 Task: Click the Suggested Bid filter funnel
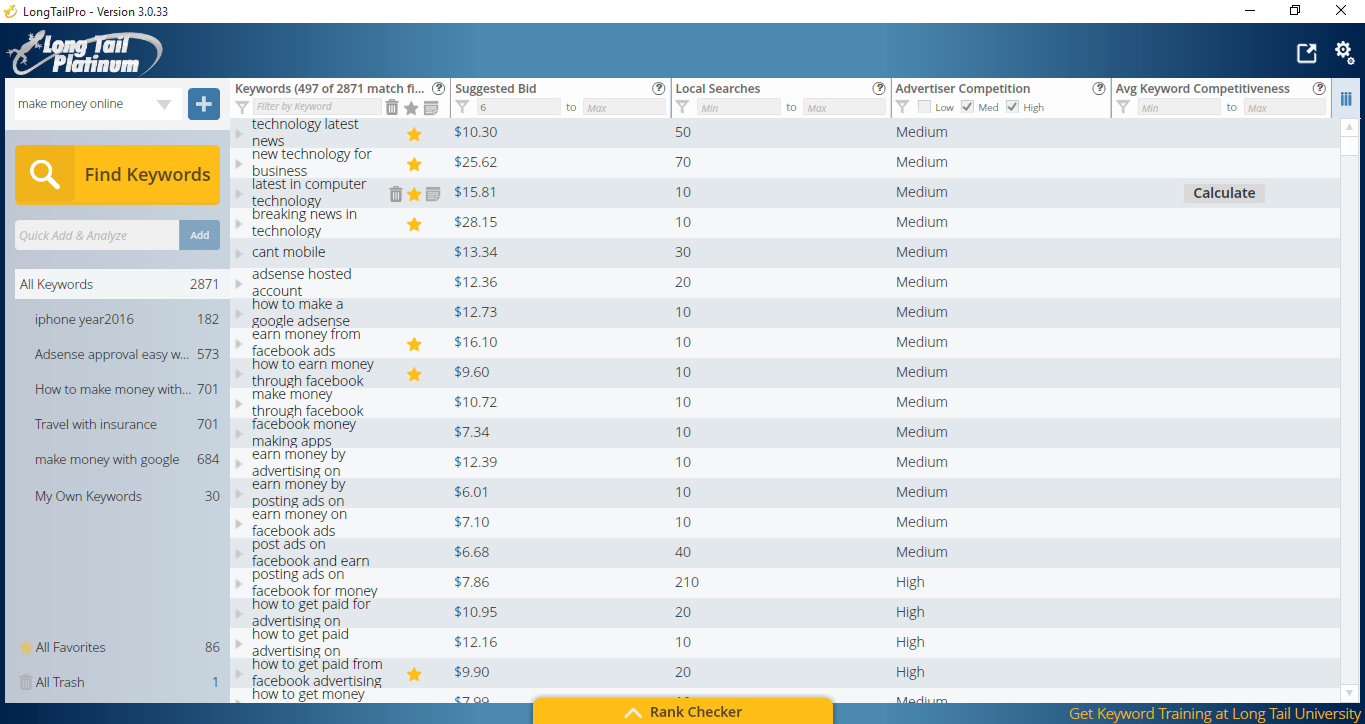pos(462,107)
